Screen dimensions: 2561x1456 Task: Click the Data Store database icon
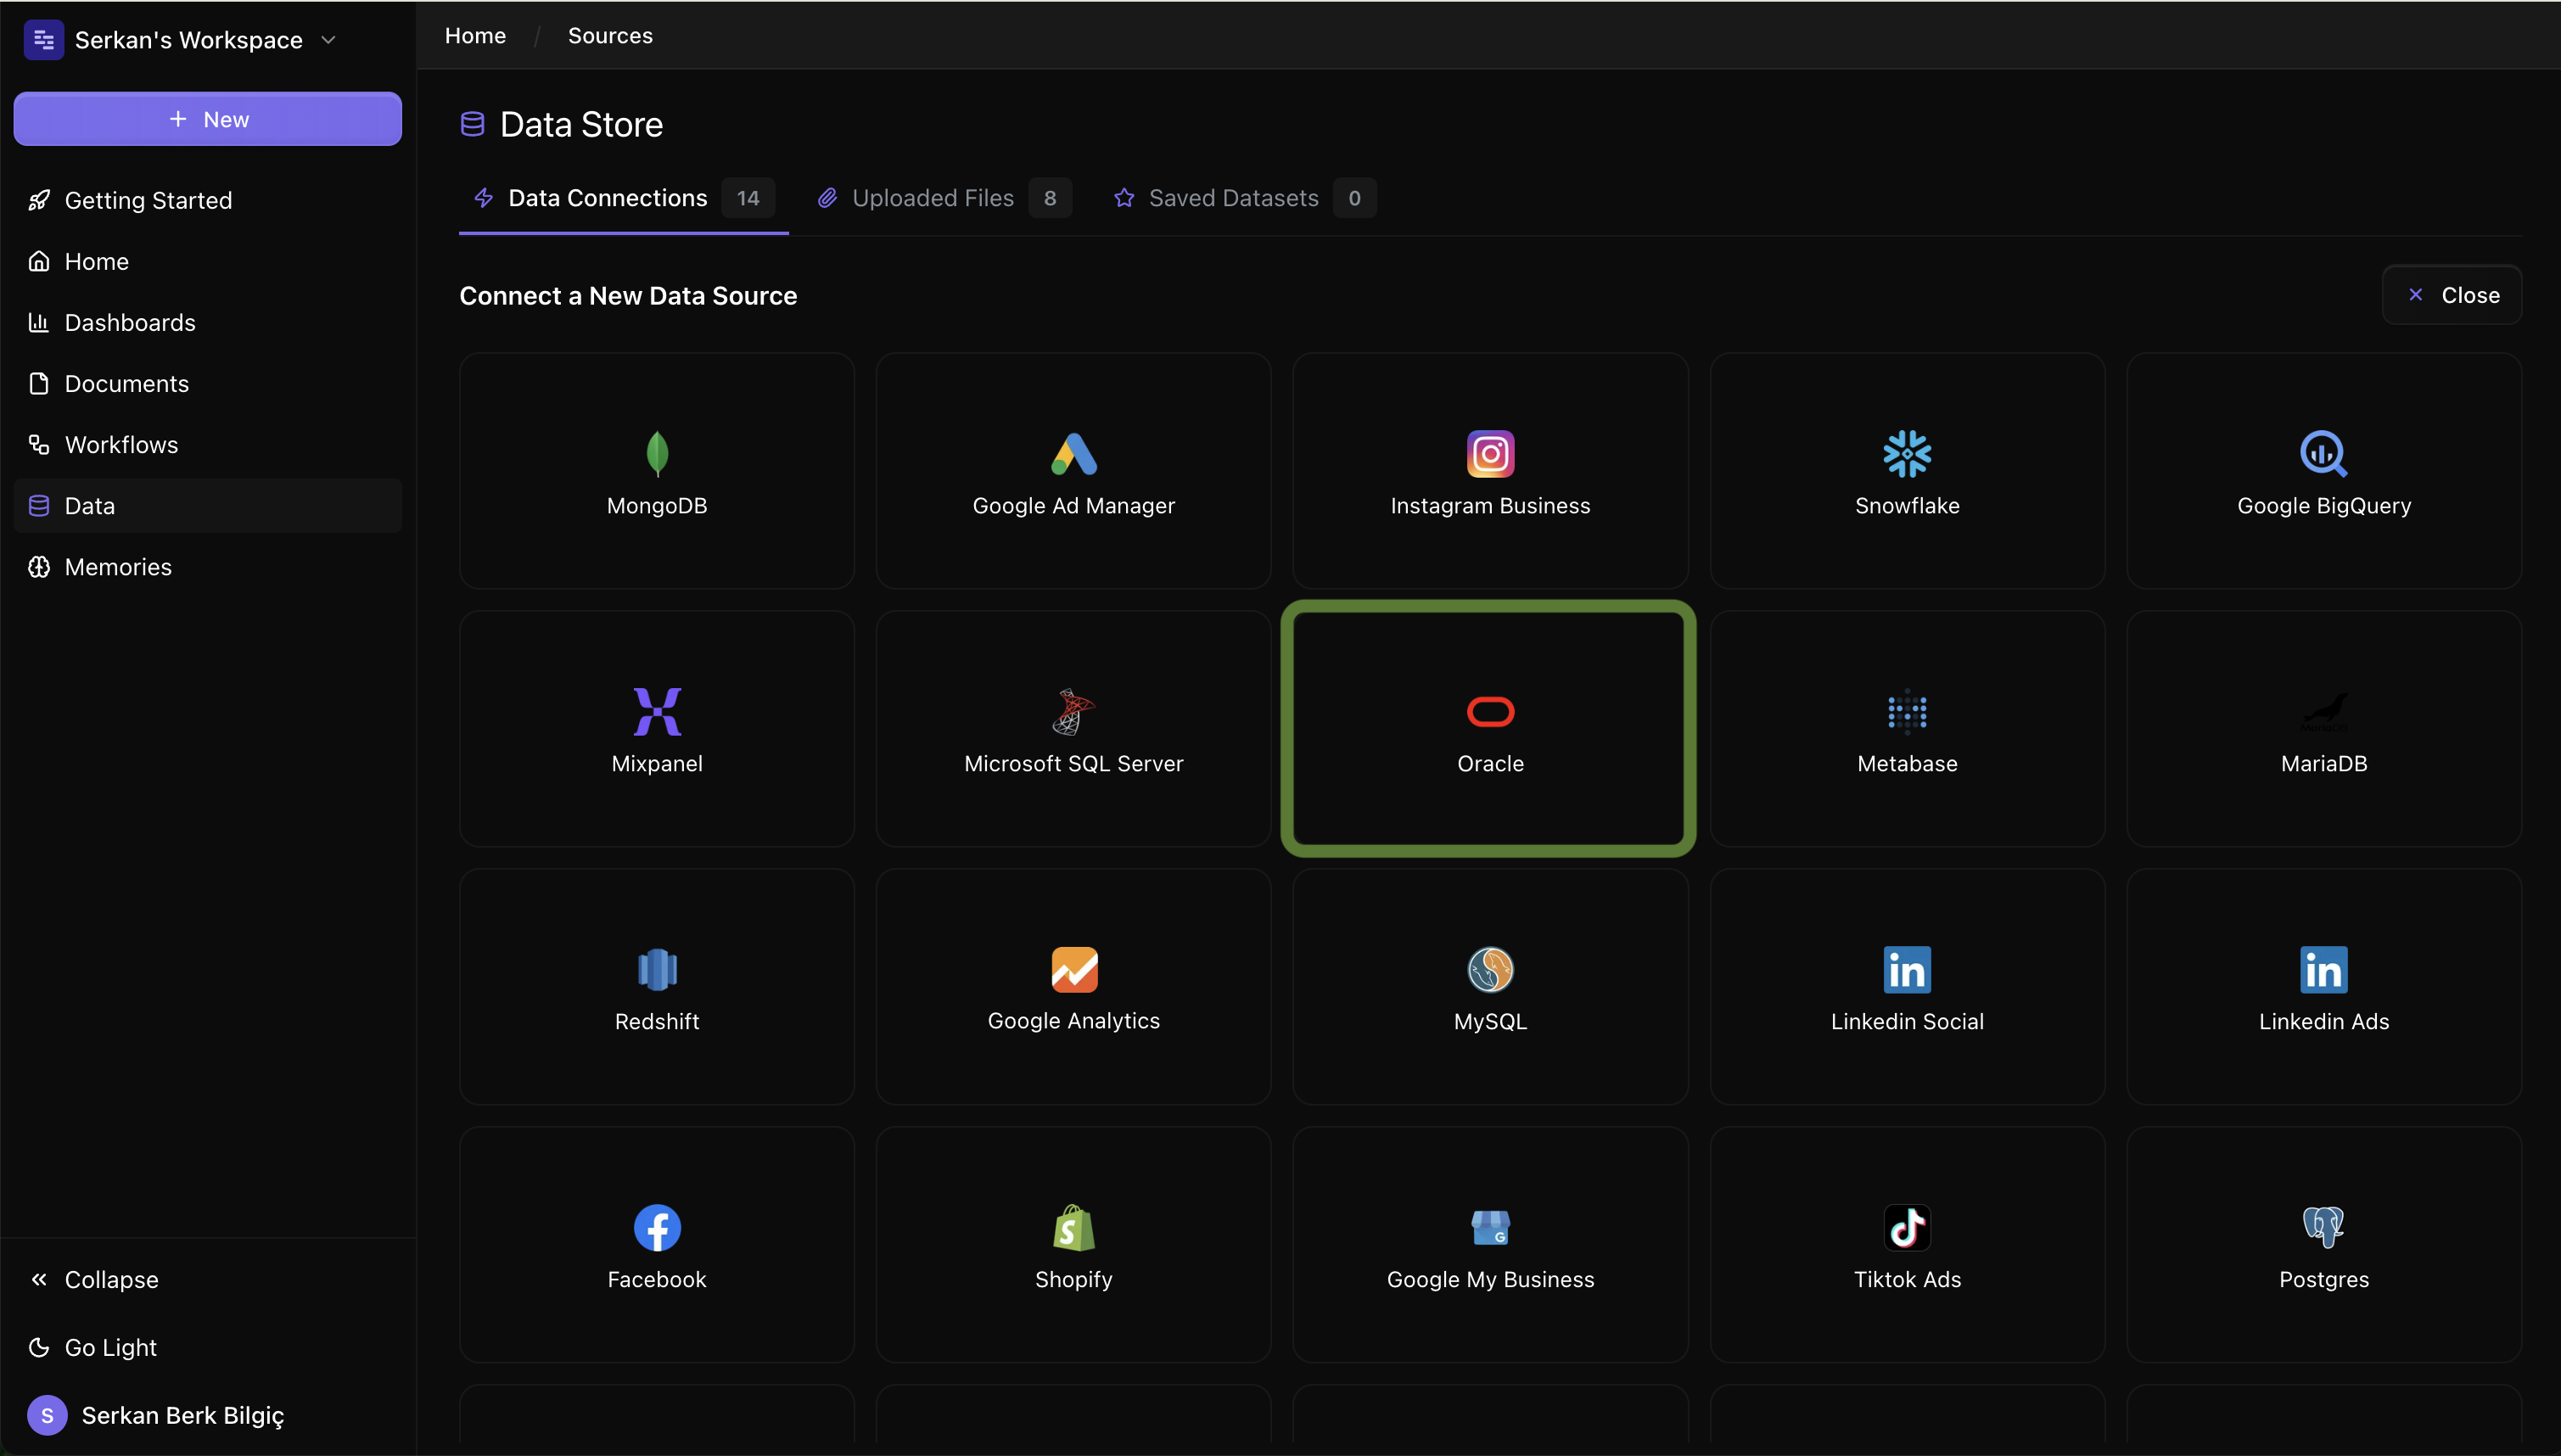click(472, 124)
